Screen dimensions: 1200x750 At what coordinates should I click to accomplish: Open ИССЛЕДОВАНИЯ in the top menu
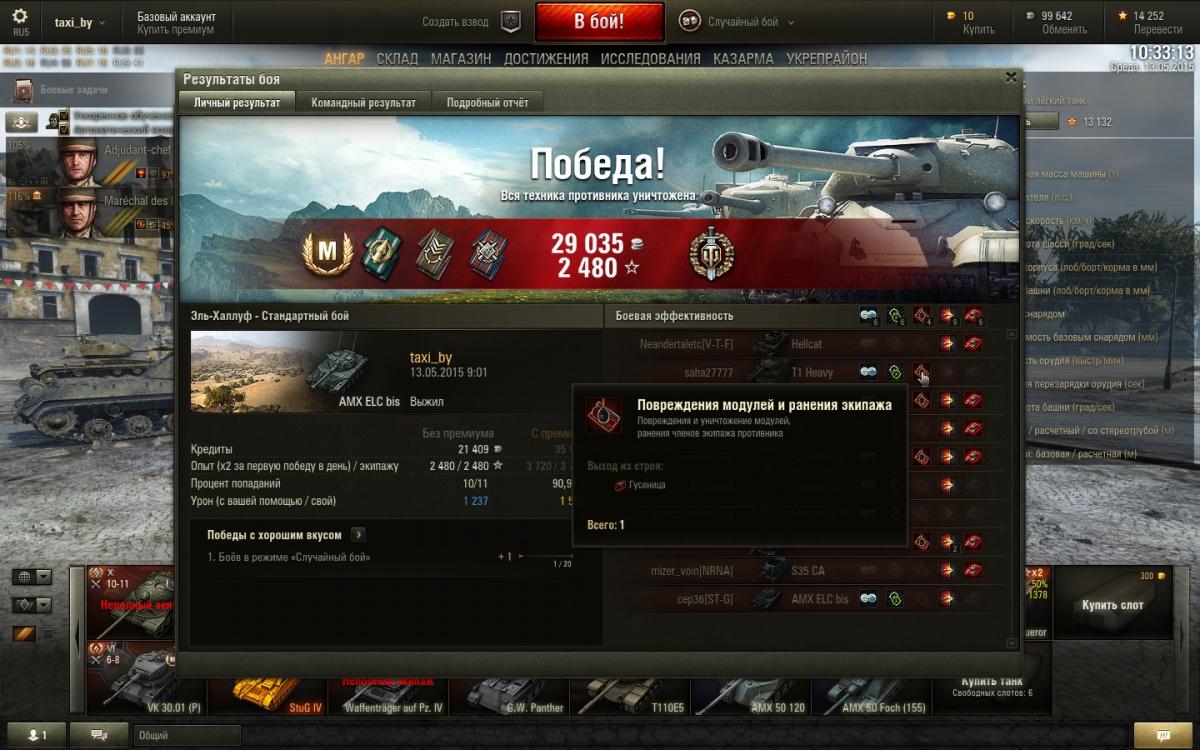click(651, 59)
